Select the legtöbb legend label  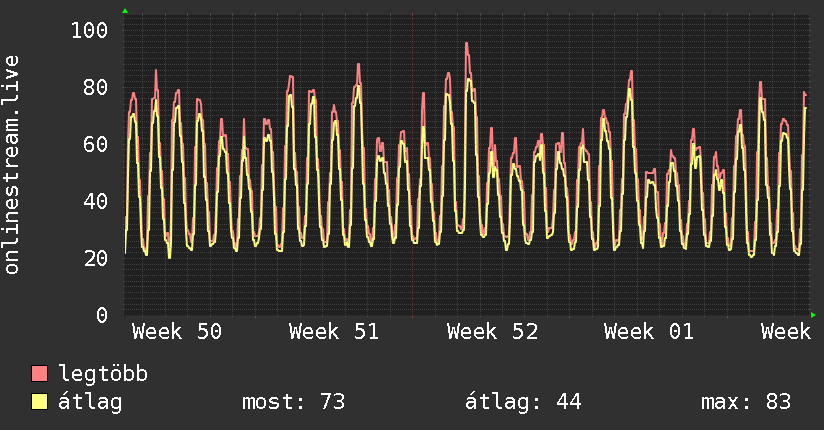click(103, 374)
